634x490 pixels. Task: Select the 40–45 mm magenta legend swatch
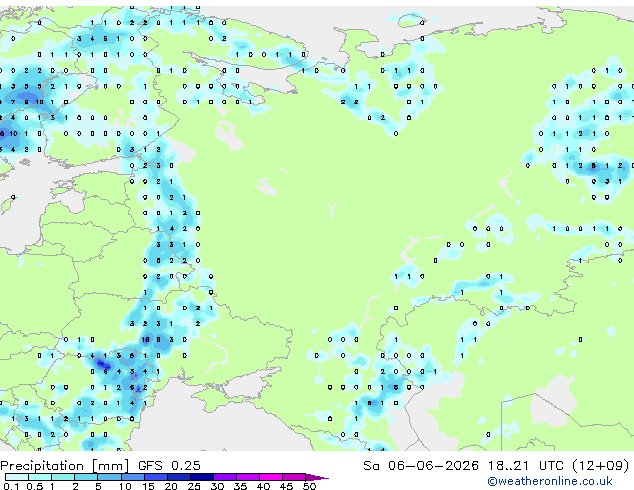point(271,477)
